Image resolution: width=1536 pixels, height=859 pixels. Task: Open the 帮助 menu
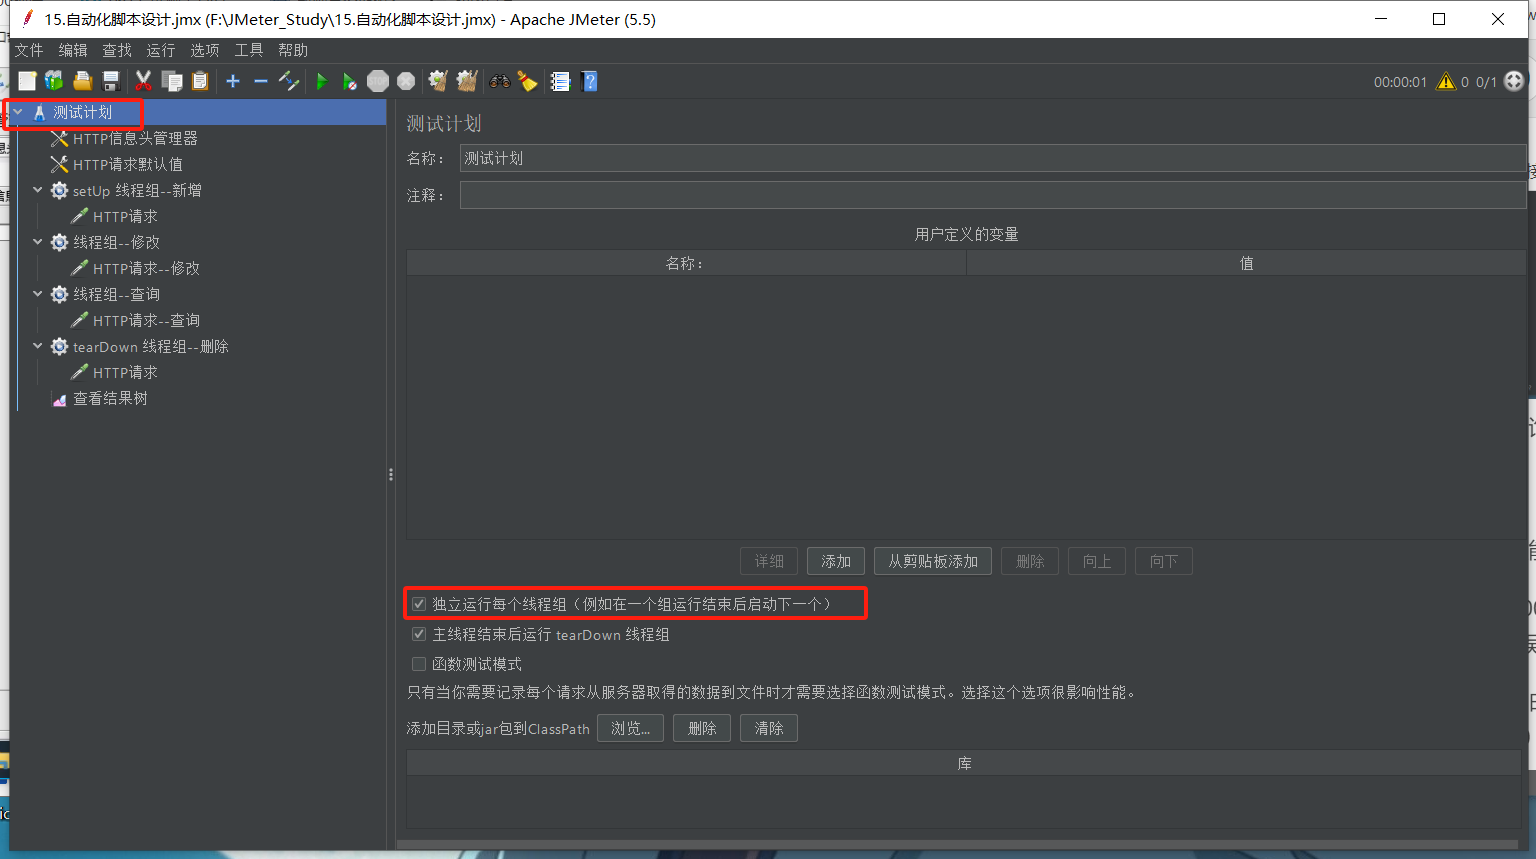click(293, 50)
